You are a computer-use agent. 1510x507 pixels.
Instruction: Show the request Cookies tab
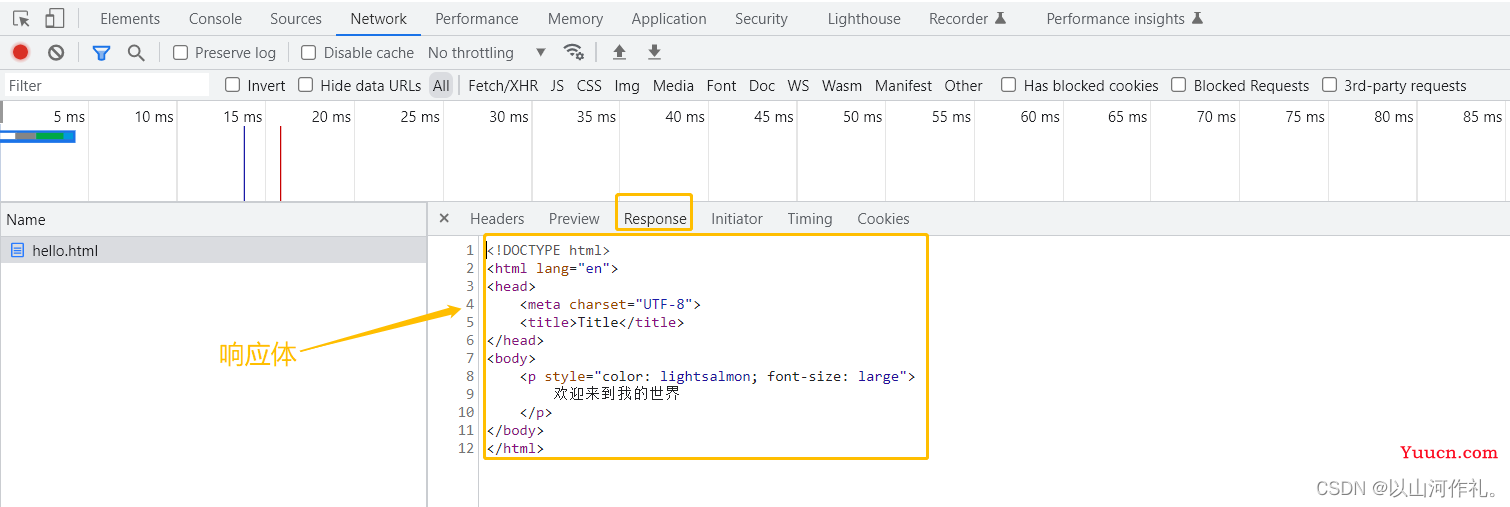click(883, 218)
